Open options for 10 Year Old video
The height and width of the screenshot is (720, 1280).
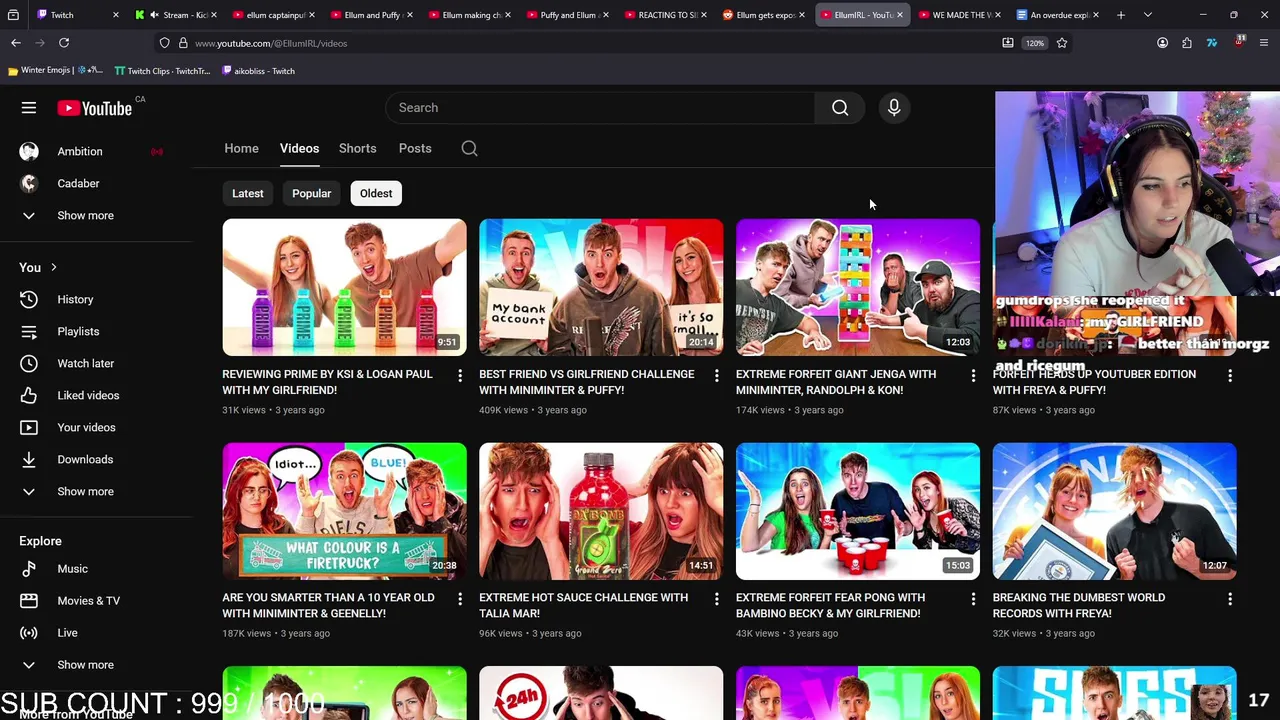(460, 598)
